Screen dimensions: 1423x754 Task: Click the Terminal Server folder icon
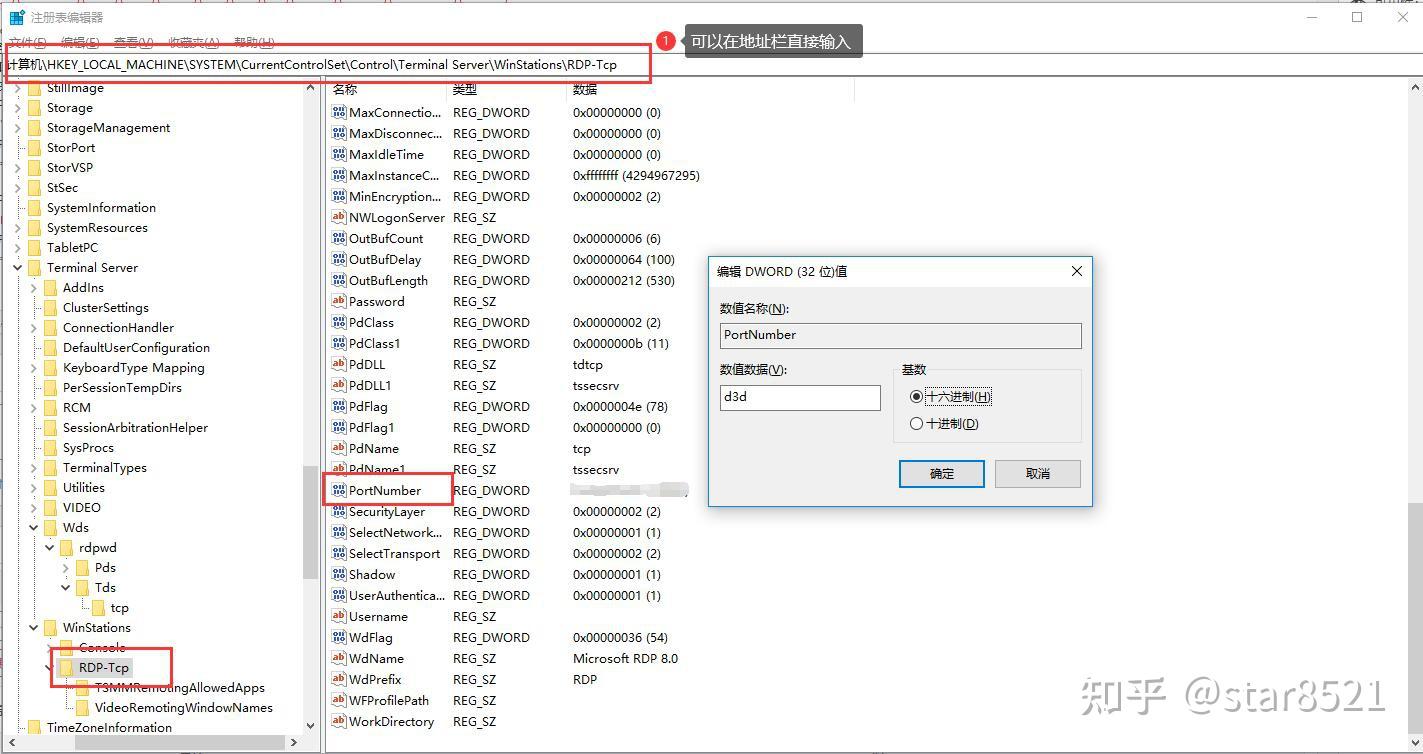coord(35,267)
